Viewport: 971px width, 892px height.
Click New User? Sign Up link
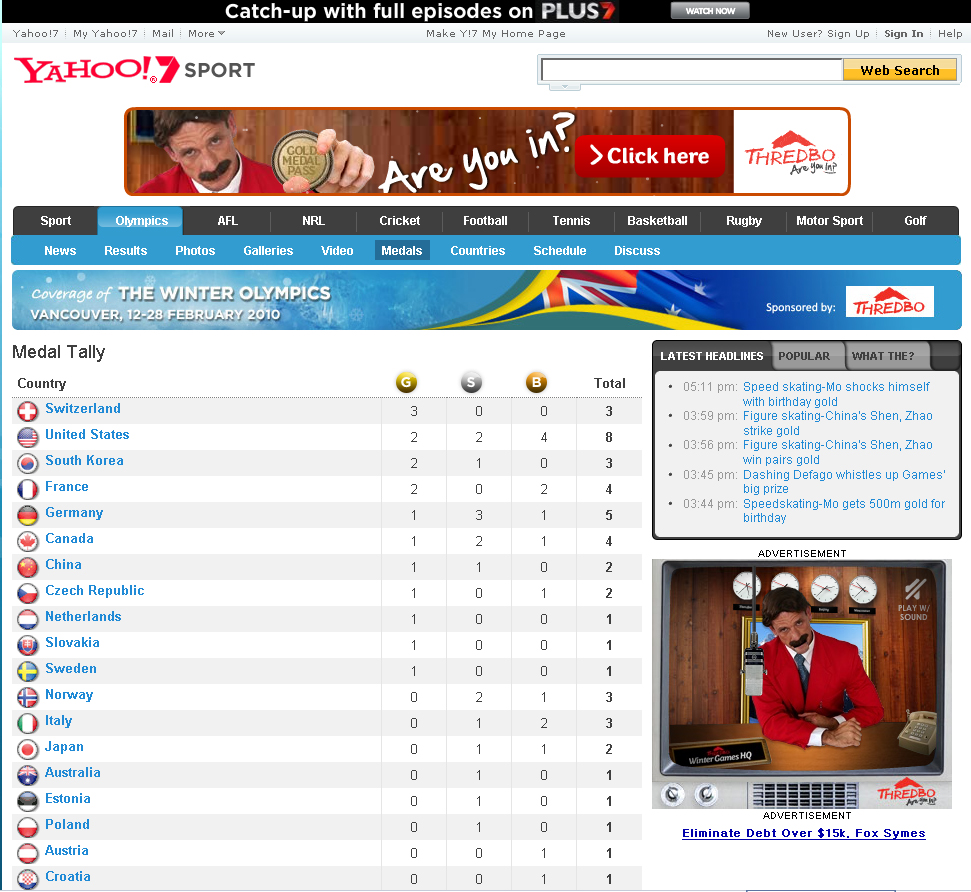(x=818, y=33)
